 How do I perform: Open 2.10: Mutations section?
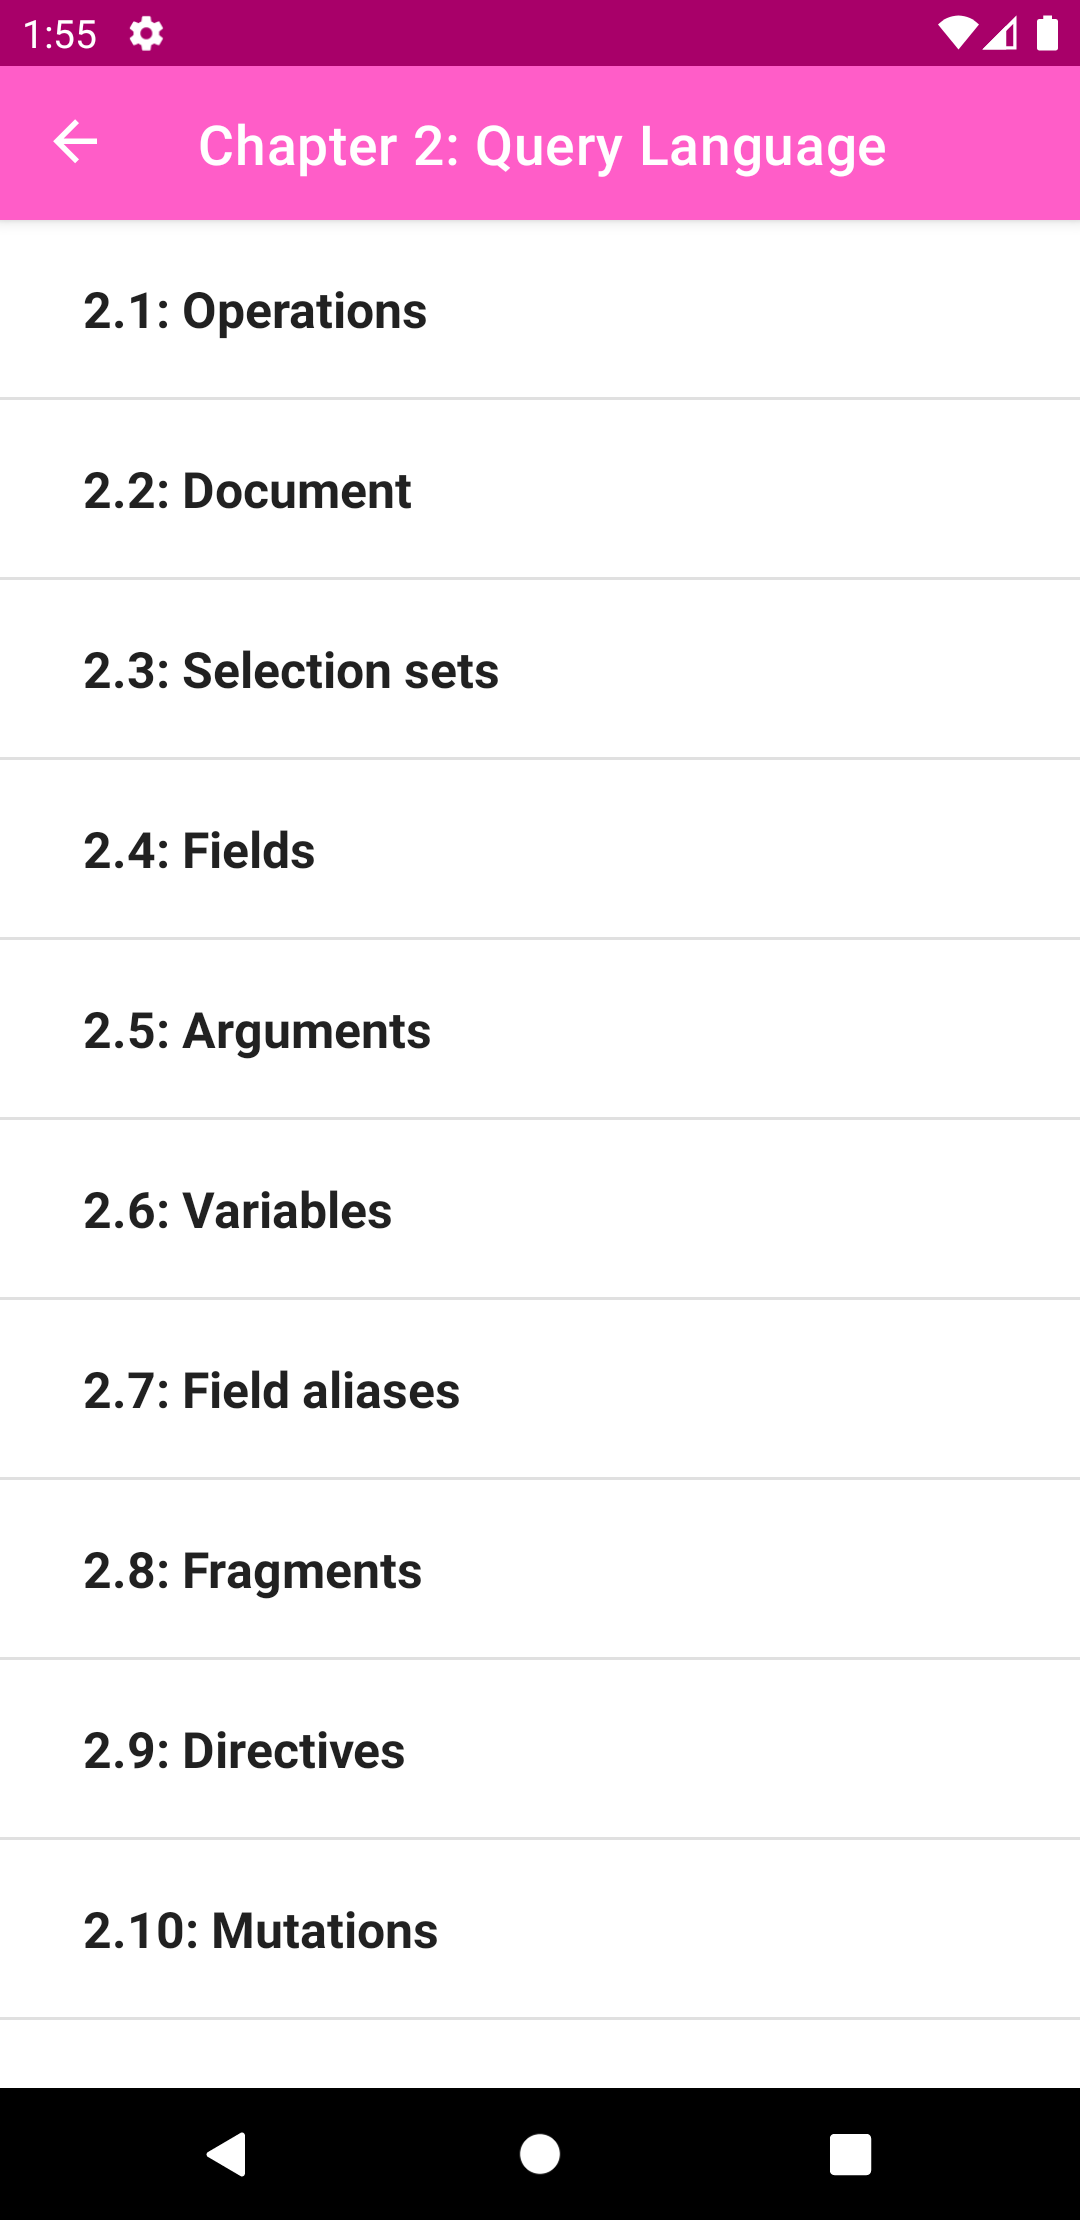point(540,1930)
